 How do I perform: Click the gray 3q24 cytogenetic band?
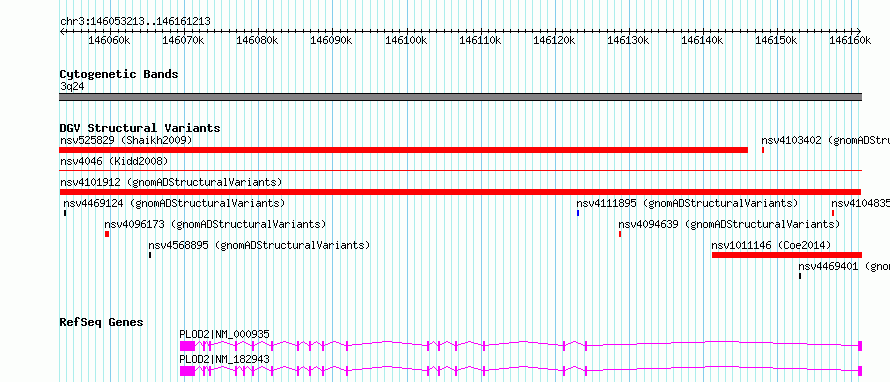(460, 97)
